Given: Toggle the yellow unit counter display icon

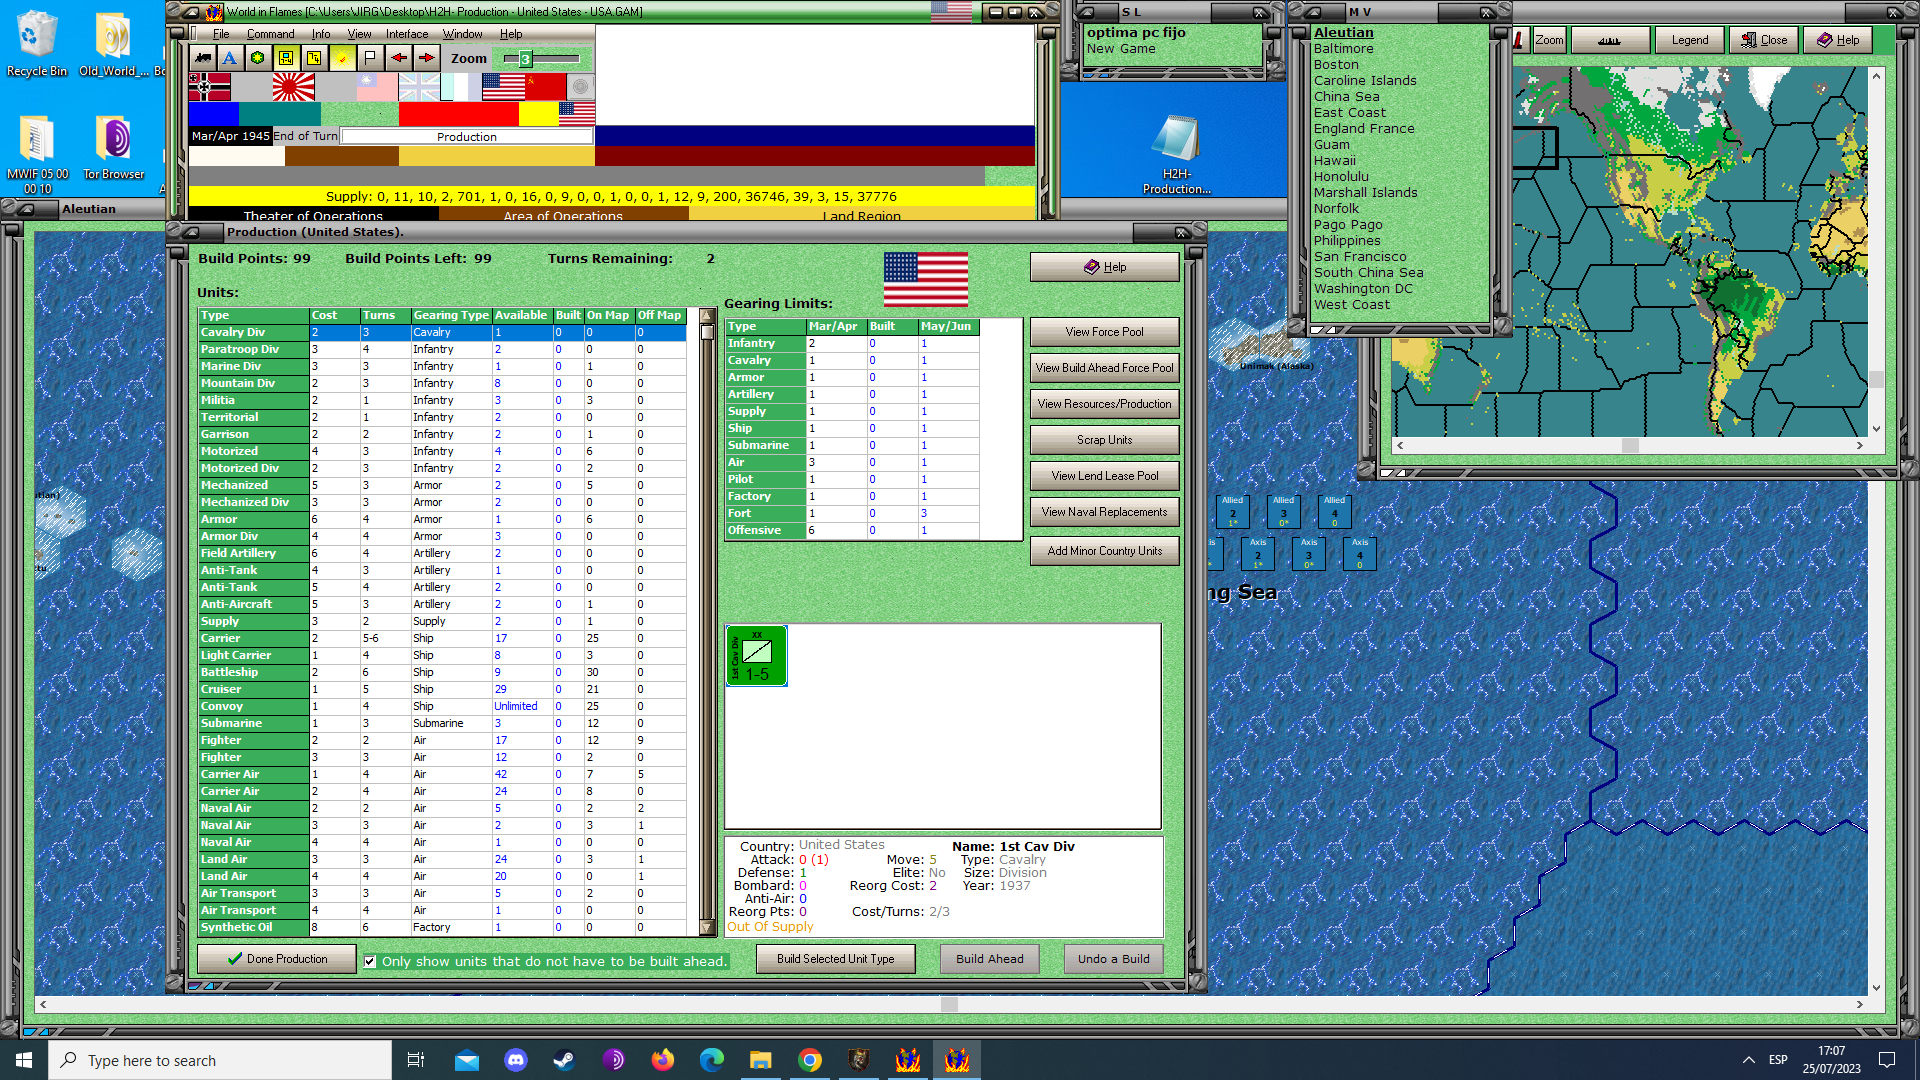Looking at the screenshot, I should (286, 58).
